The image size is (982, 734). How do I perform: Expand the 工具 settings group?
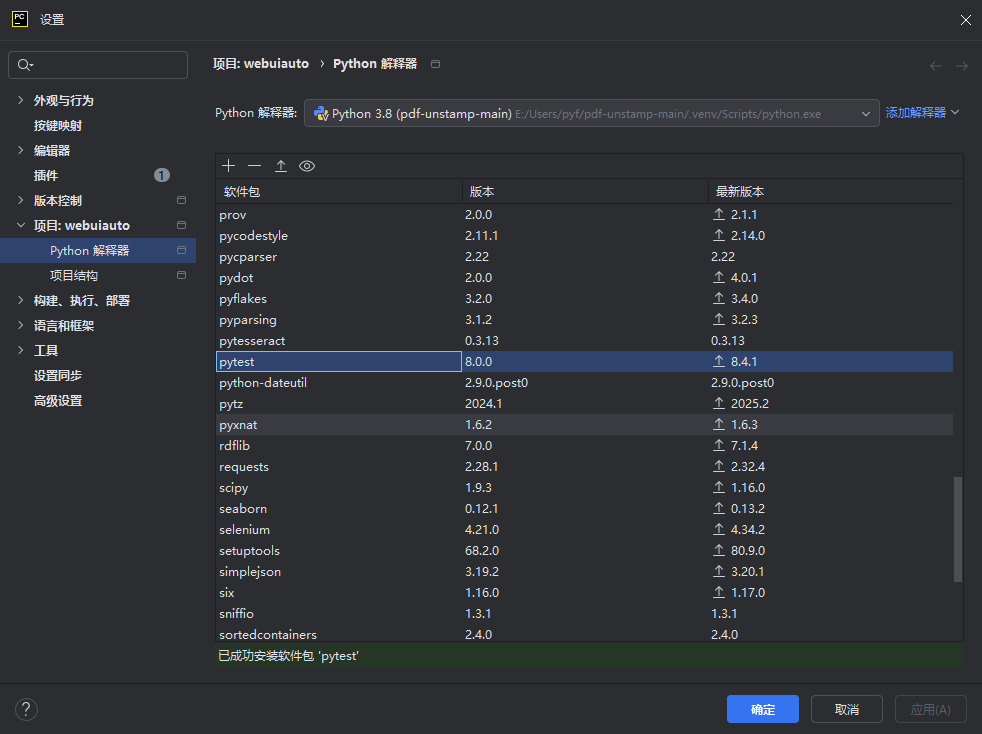pos(21,350)
